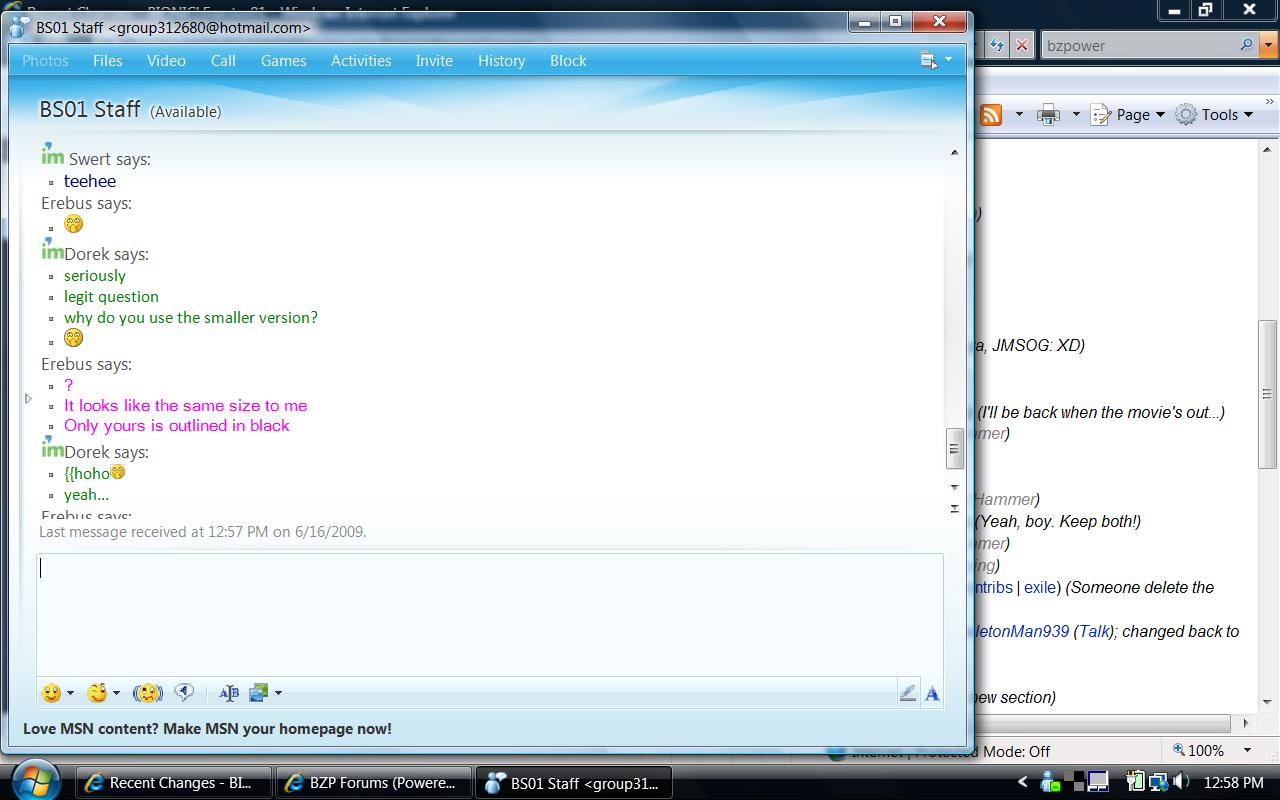Screen dimensions: 1280x800
Task: Switch to BZP Forums taskbar button
Action: (x=373, y=783)
